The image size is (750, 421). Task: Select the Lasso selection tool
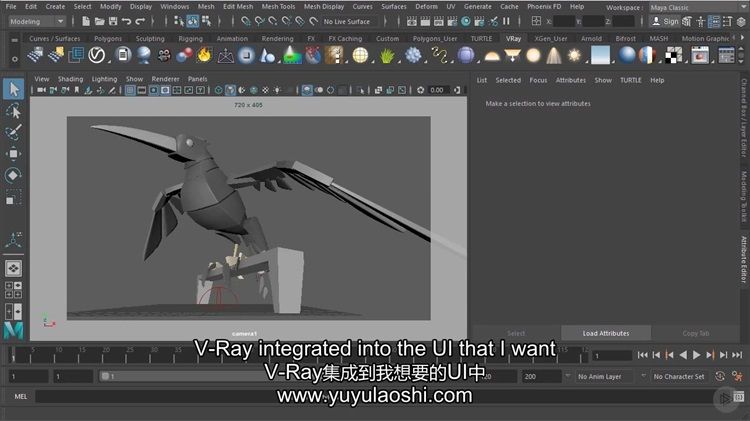[x=13, y=111]
